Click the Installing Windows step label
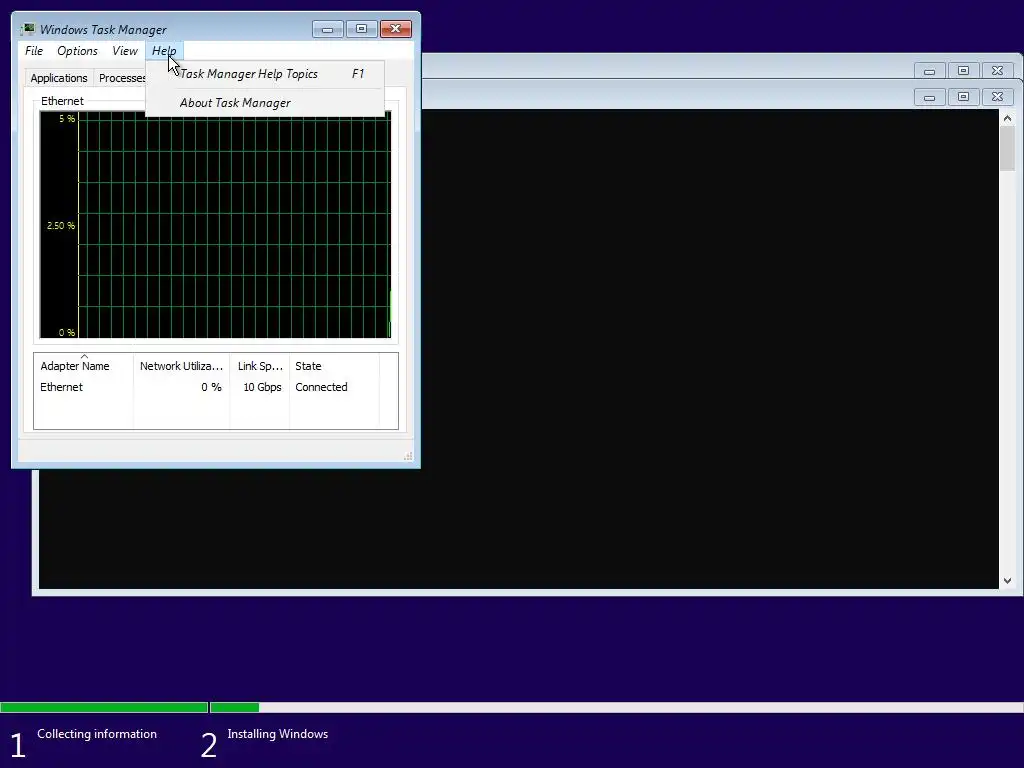The height and width of the screenshot is (768, 1024). 278,734
